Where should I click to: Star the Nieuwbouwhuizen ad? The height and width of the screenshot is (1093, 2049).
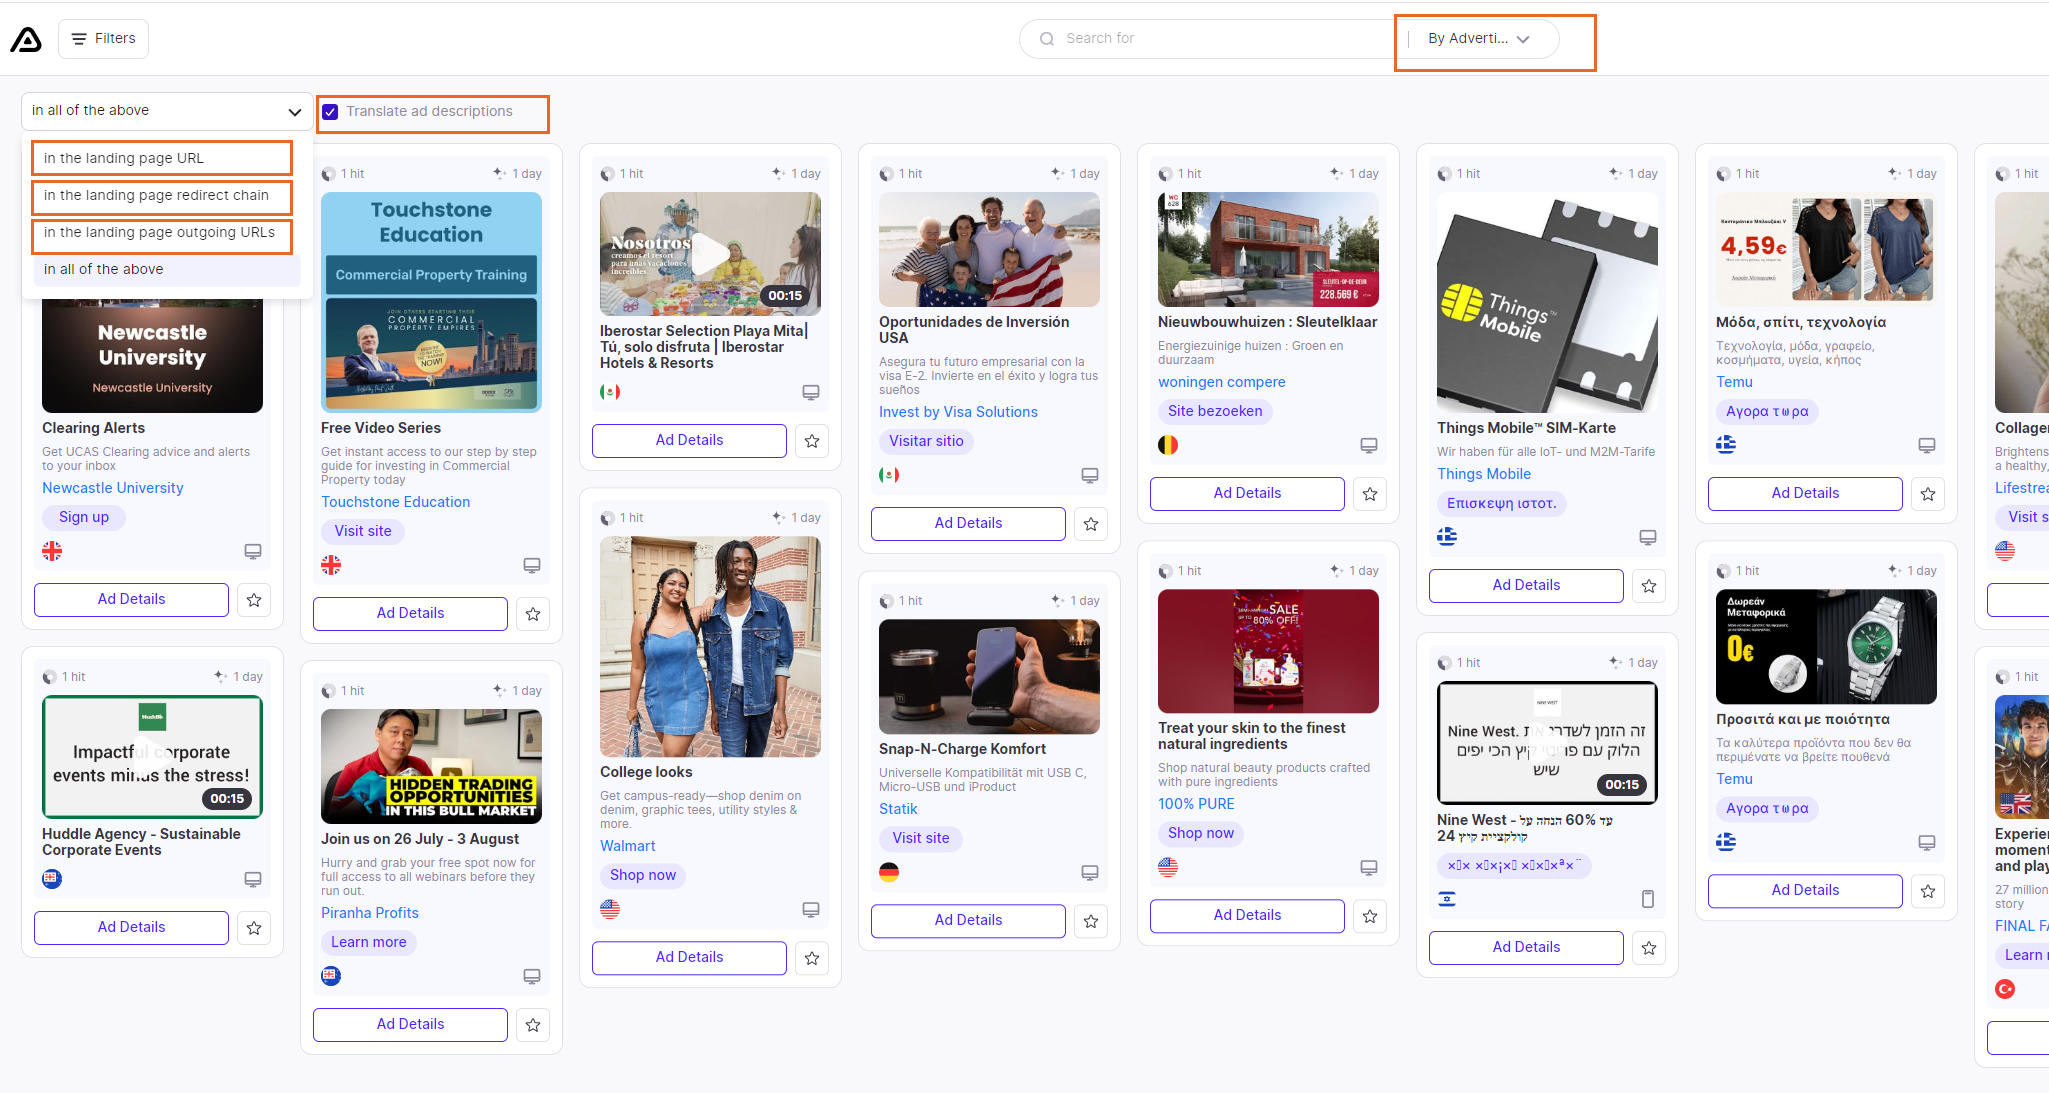coord(1370,494)
